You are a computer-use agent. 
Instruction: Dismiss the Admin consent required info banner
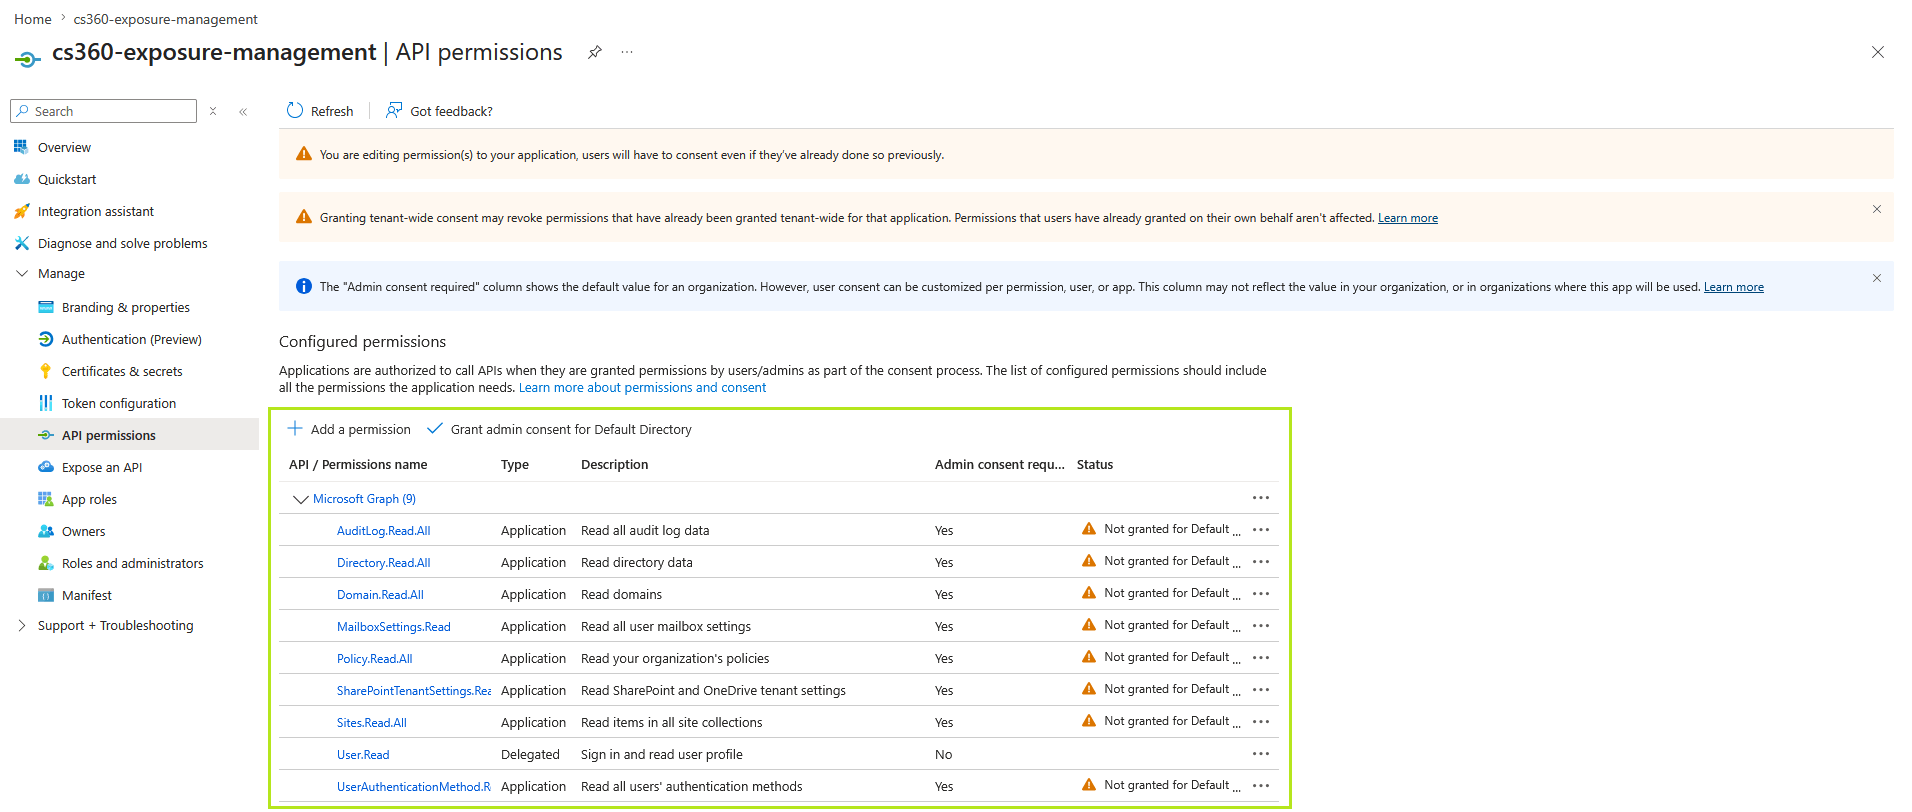[x=1877, y=278]
